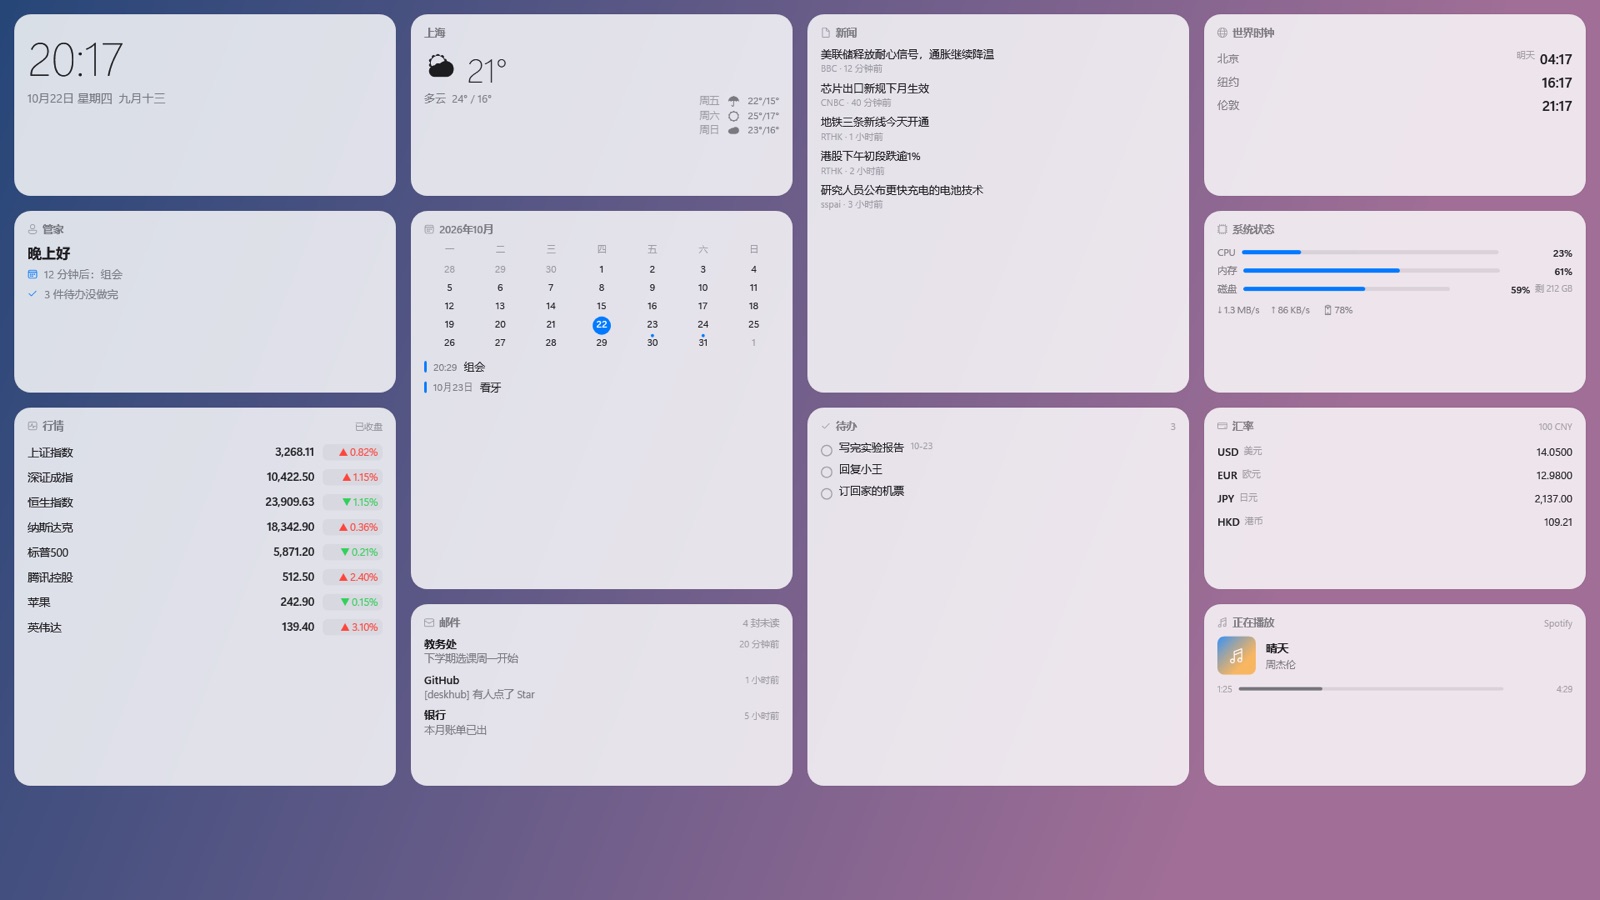Click the cloudy weather icon beside 21°
Screen dimensions: 1600x900
441,68
